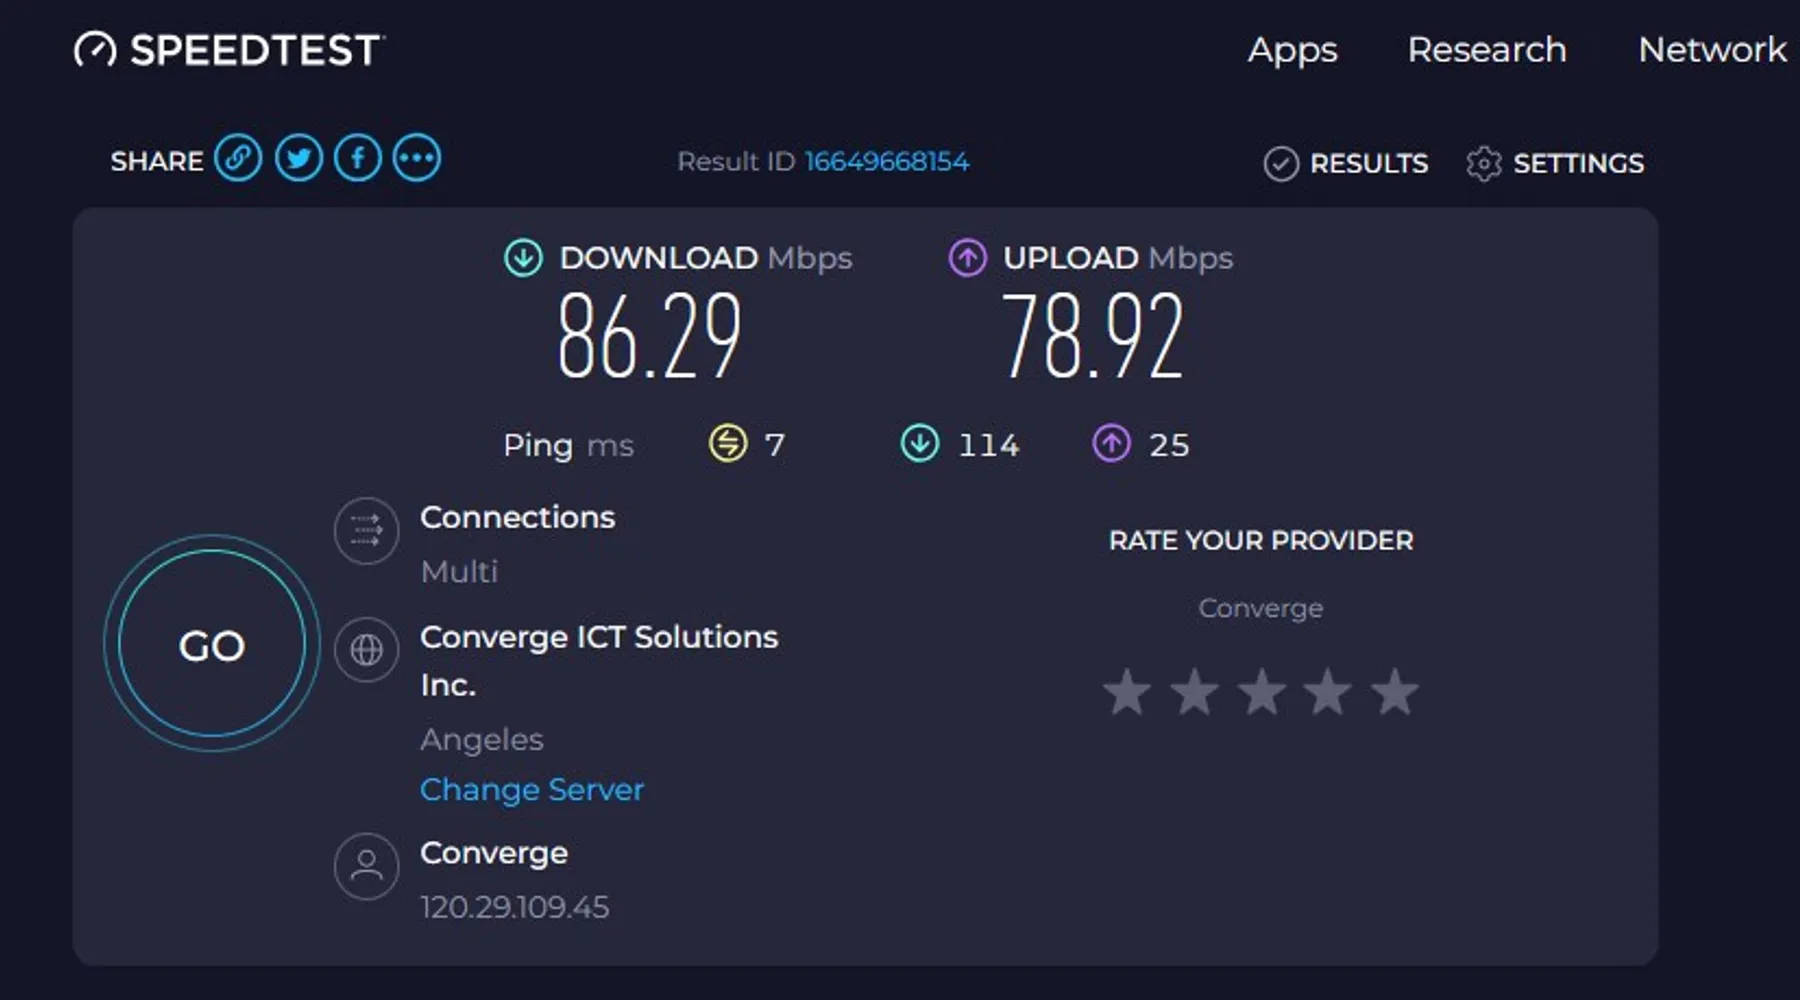Rate Converge one star

(x=1127, y=692)
